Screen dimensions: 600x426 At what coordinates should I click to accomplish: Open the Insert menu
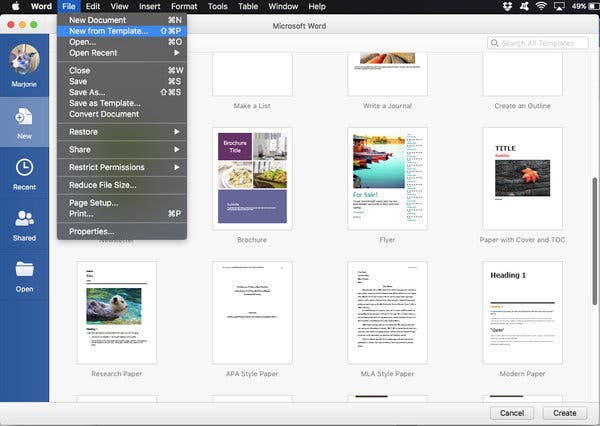(149, 6)
